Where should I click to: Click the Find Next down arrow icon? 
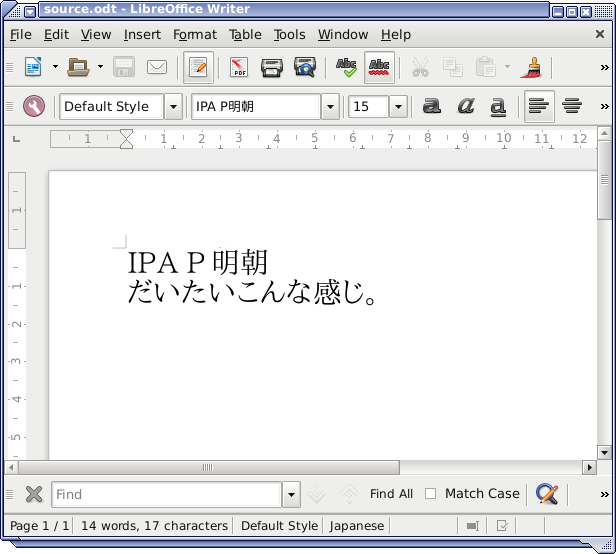[316, 494]
